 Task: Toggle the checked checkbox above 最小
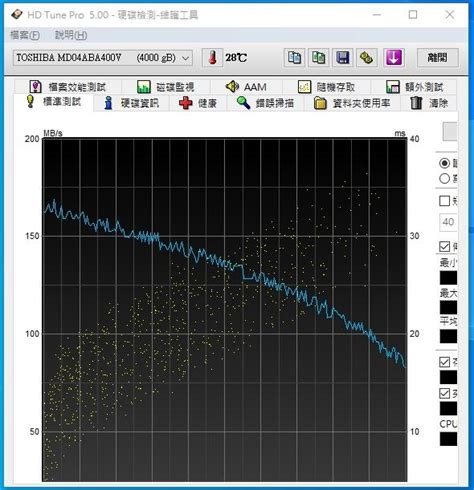click(x=445, y=247)
